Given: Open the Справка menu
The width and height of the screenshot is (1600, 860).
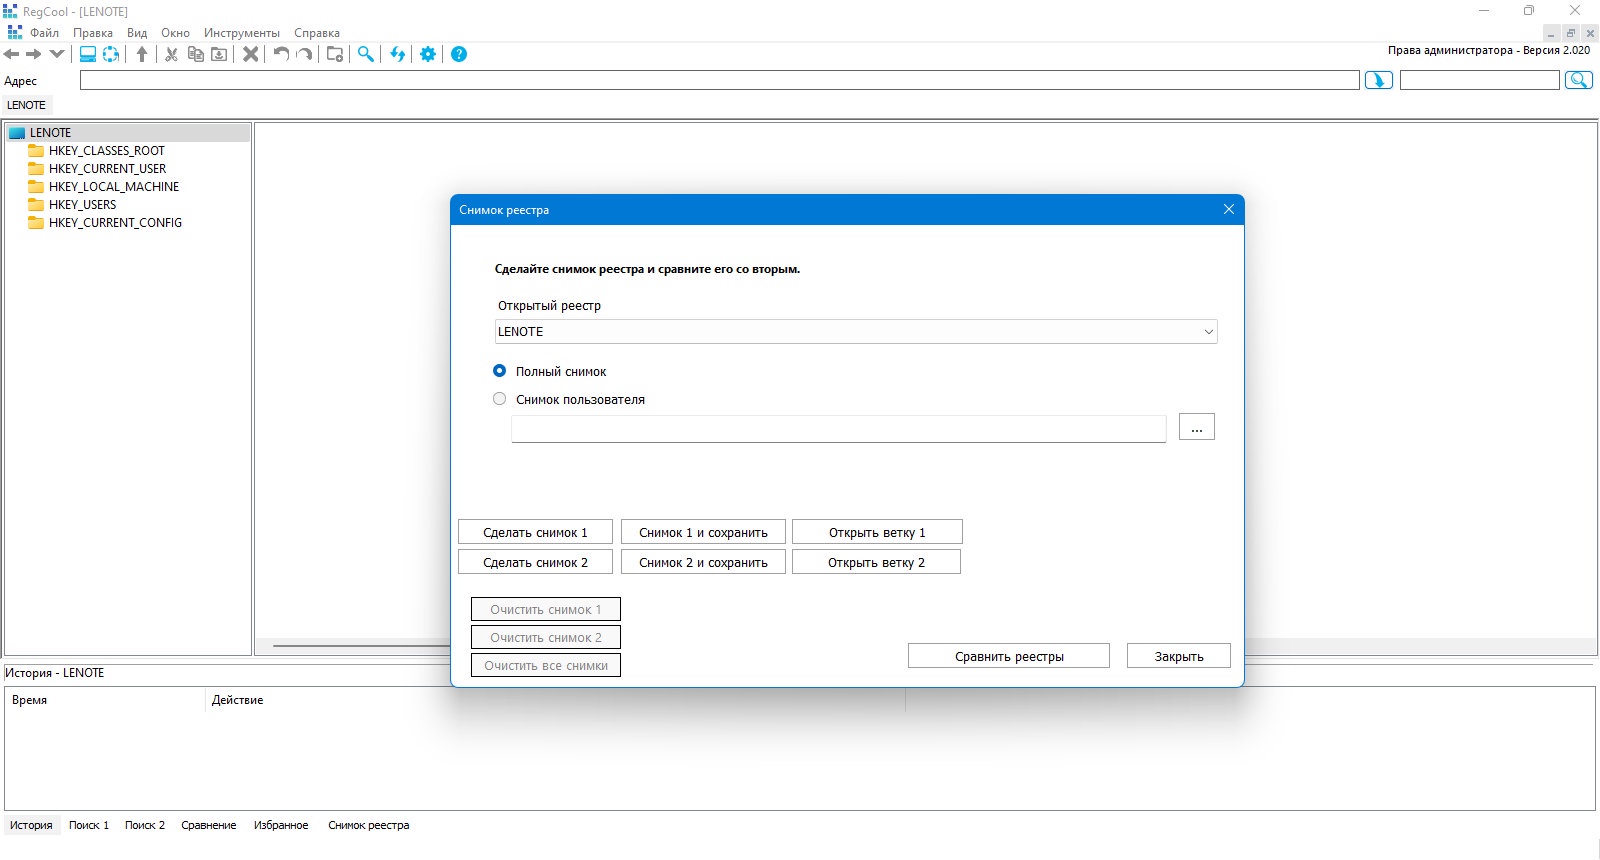Looking at the screenshot, I should 317,33.
